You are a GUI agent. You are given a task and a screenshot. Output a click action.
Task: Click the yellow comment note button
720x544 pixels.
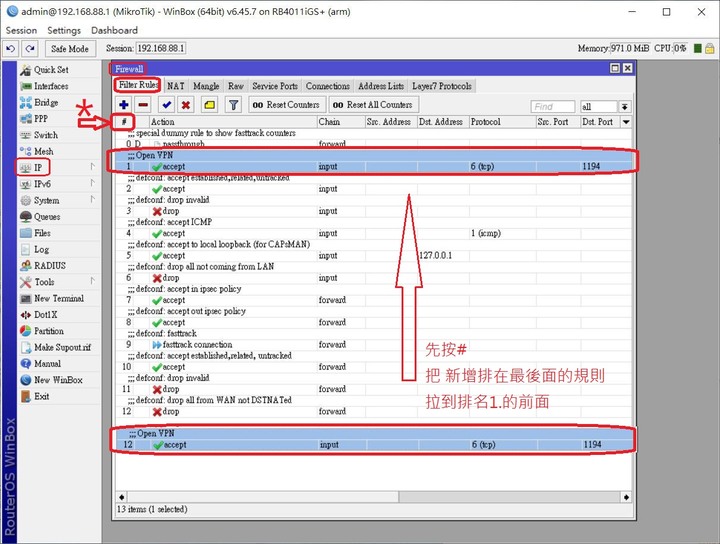pyautogui.click(x=209, y=105)
